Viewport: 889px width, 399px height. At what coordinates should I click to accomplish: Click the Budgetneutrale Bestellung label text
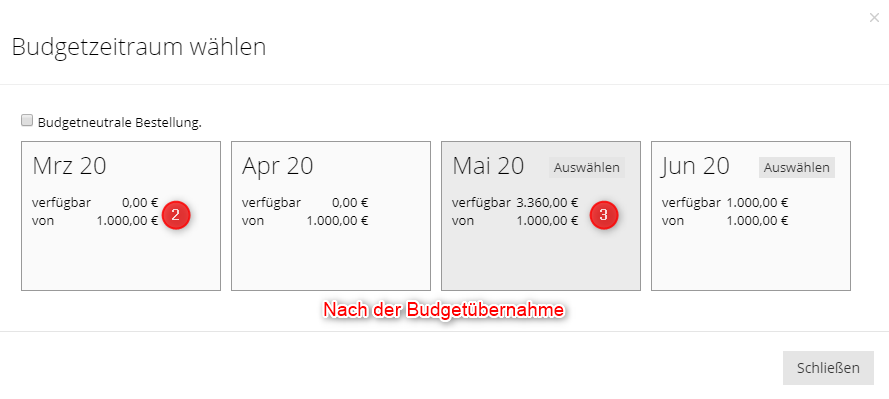click(120, 122)
